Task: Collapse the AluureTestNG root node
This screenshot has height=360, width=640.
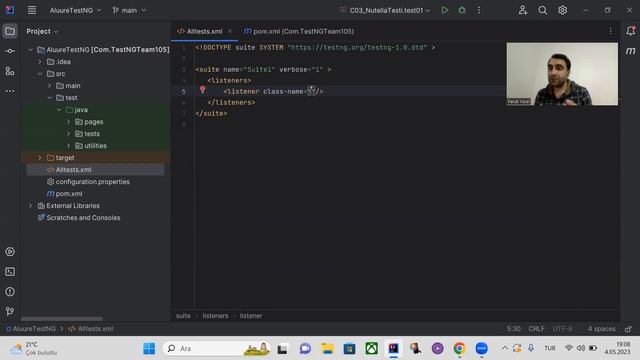Action: click(x=31, y=50)
